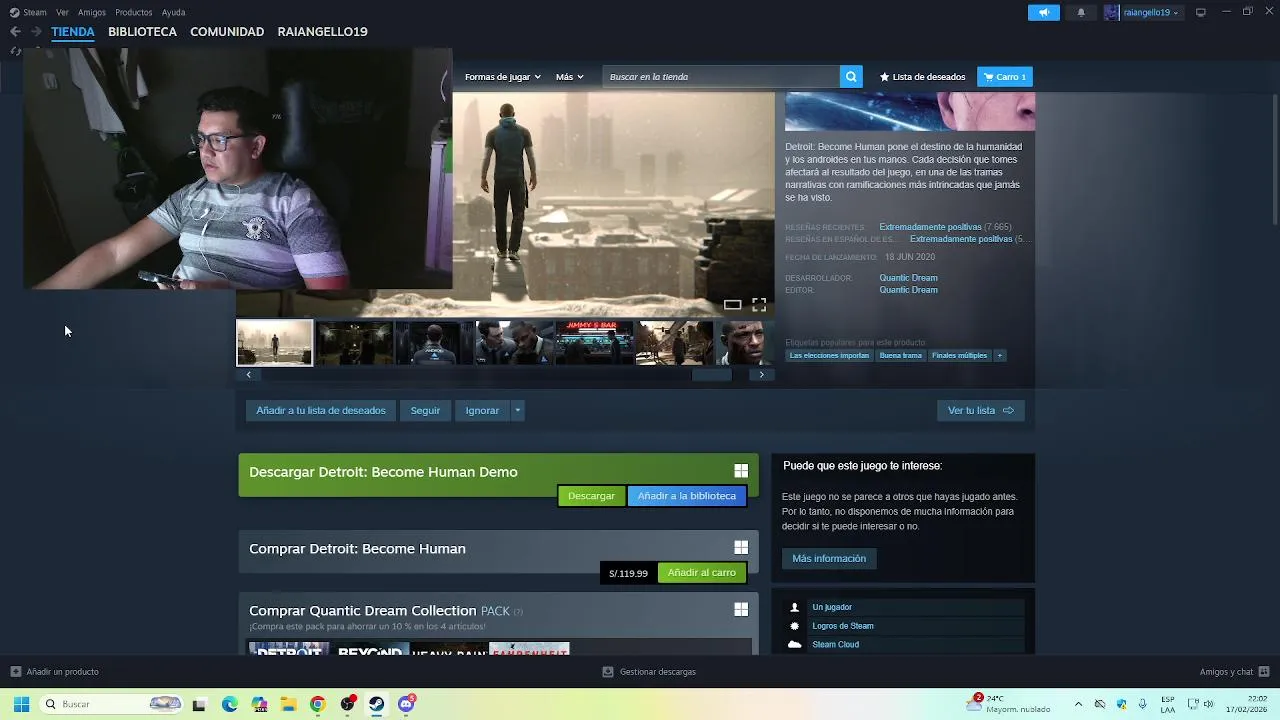1280x720 pixels.
Task: Click the Ignorar button
Action: (482, 410)
